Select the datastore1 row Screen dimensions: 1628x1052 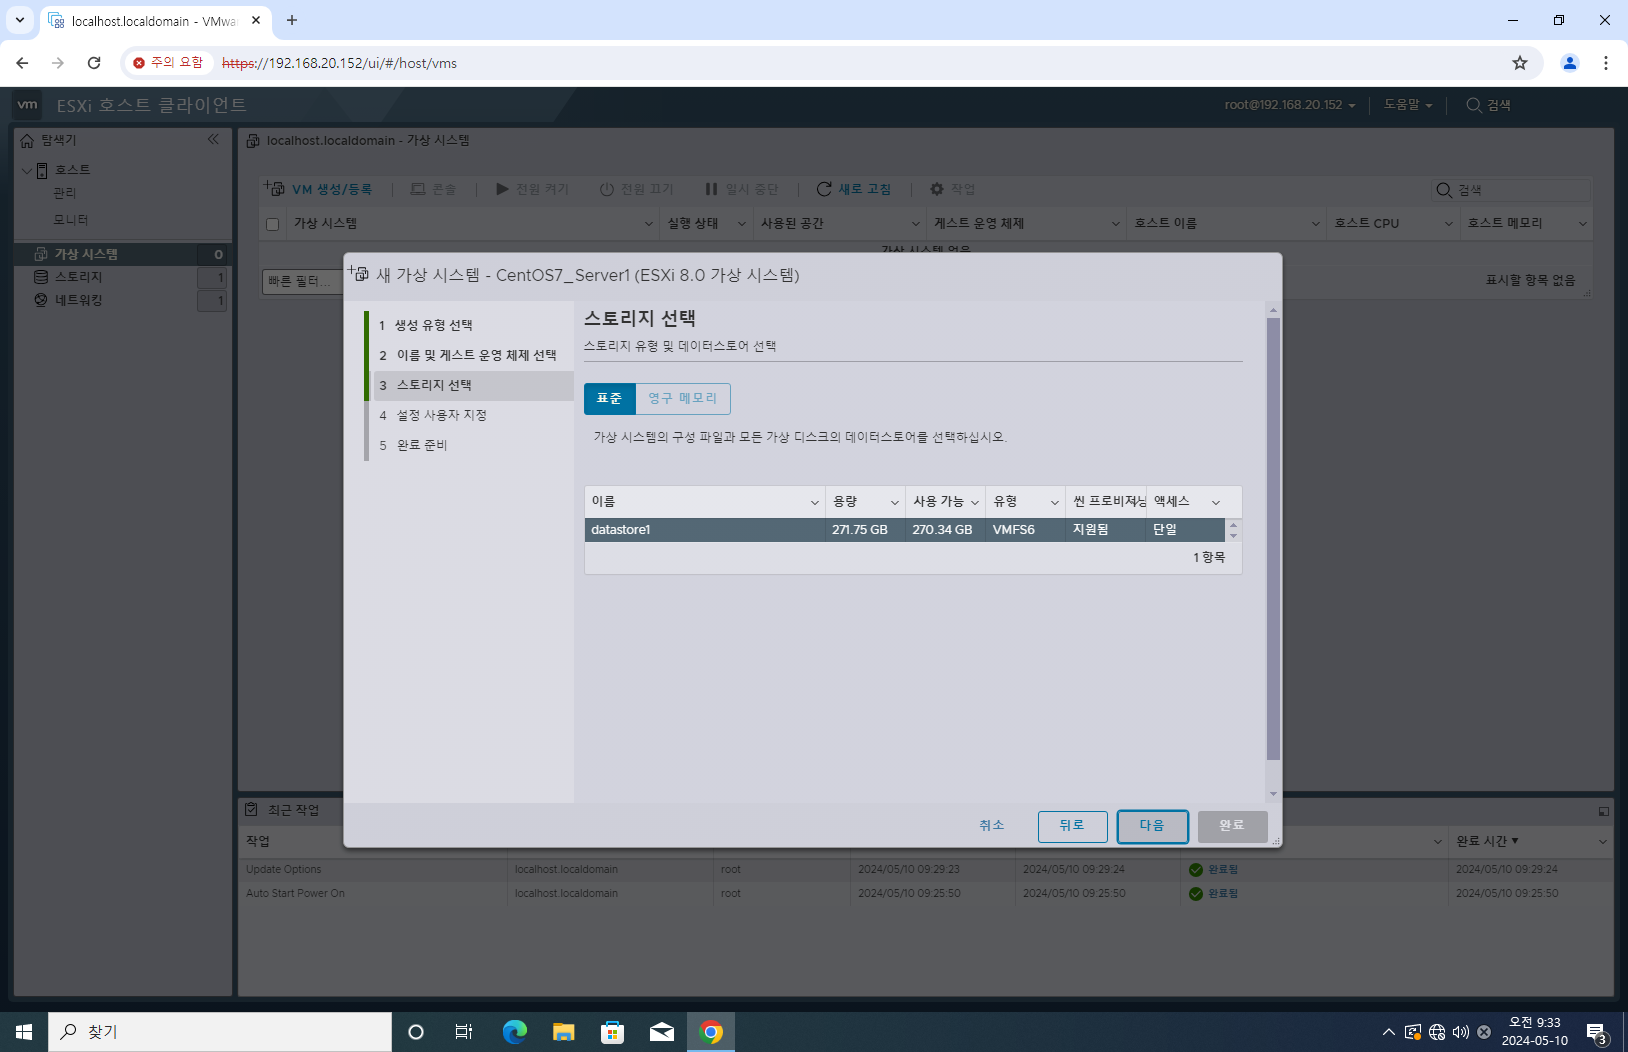coord(904,530)
